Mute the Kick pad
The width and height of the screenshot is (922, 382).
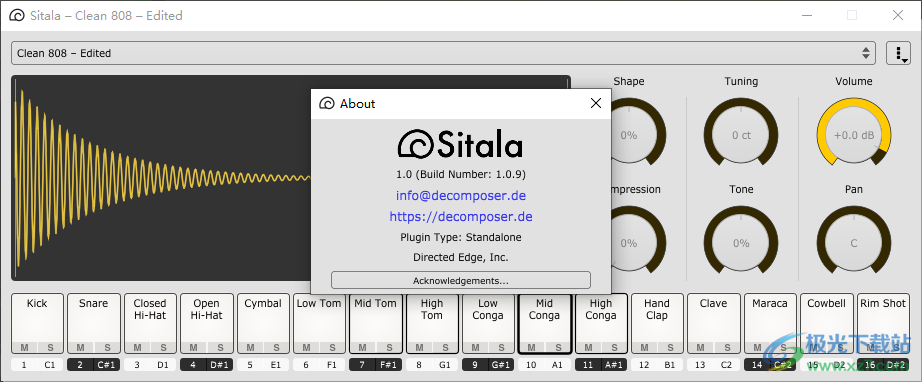tap(24, 347)
